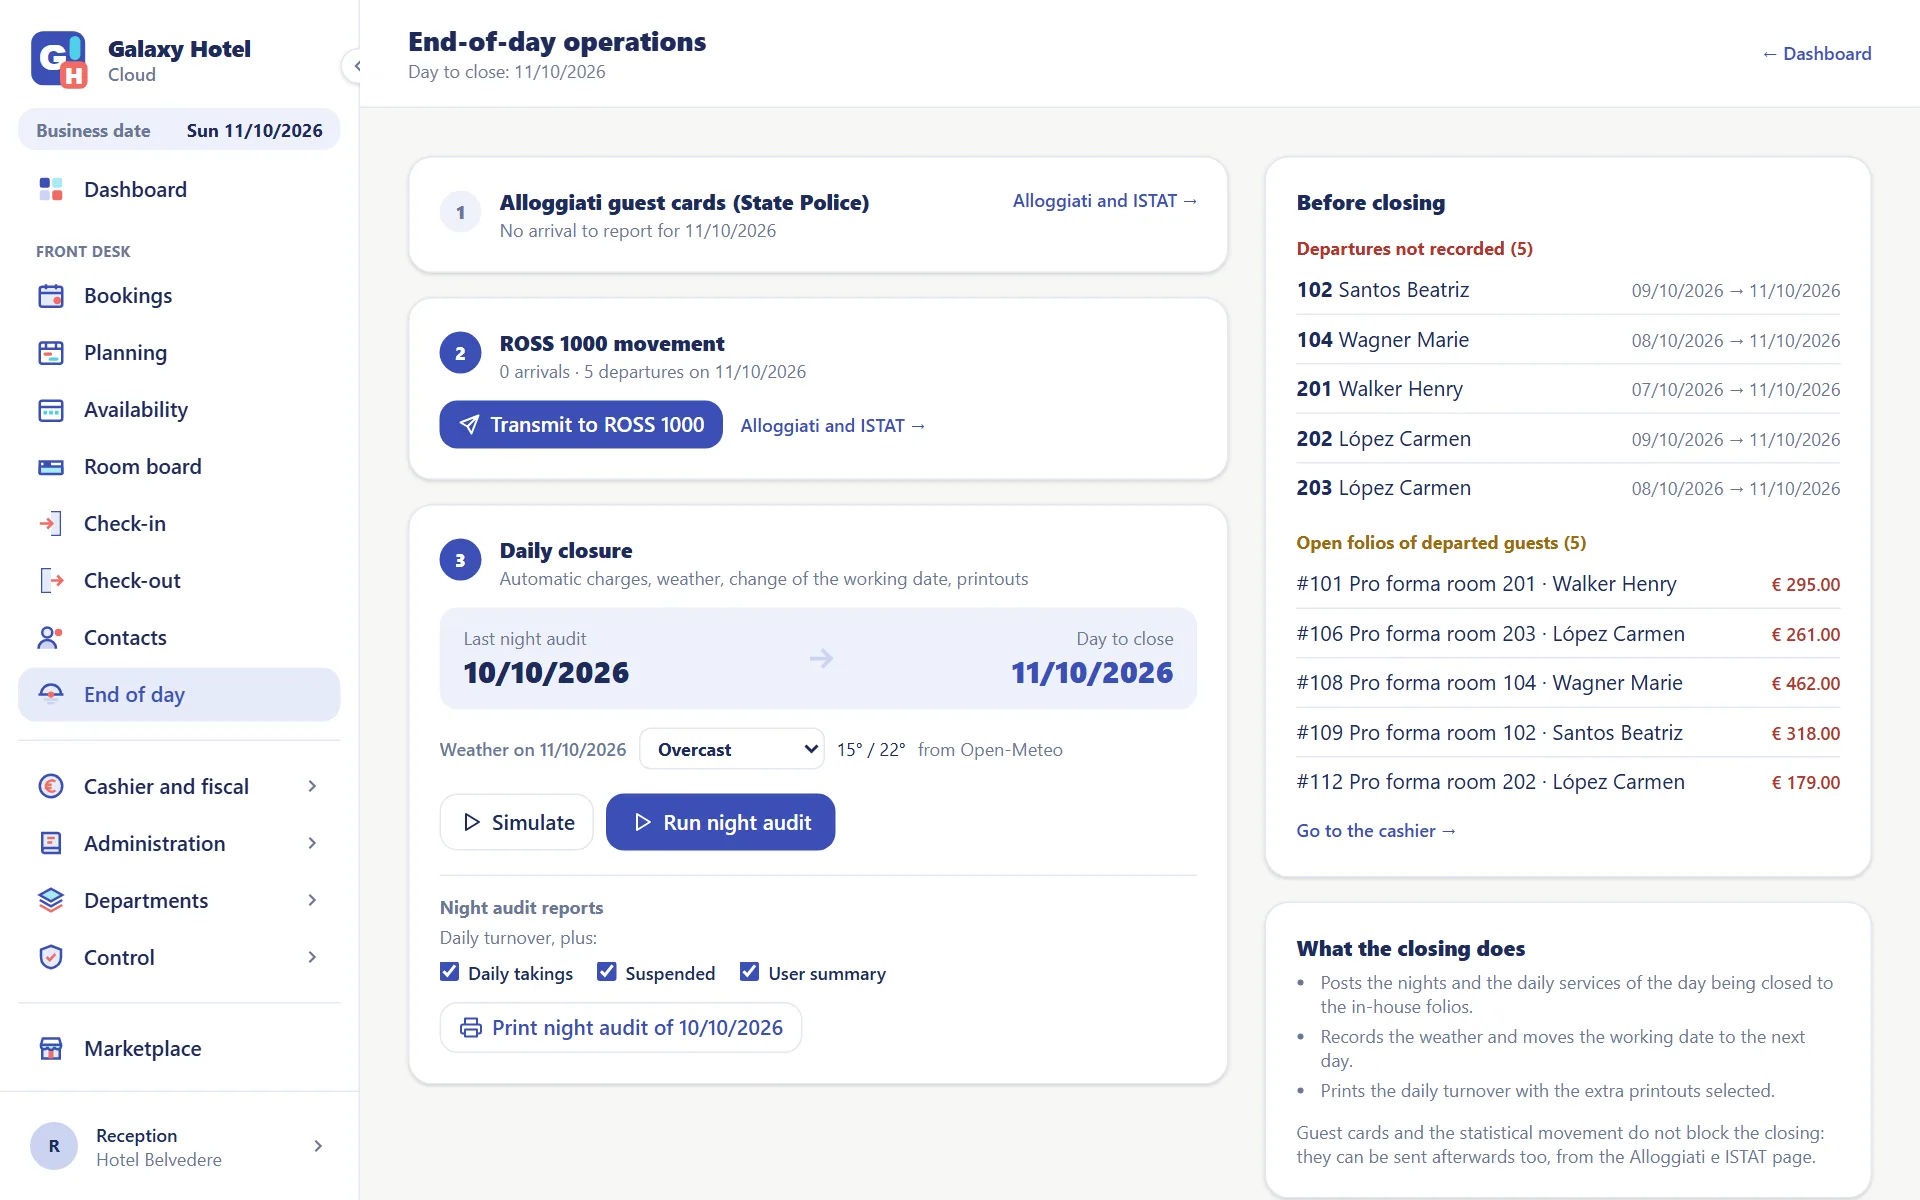
Task: Click the End of day sunset icon
Action: point(51,694)
